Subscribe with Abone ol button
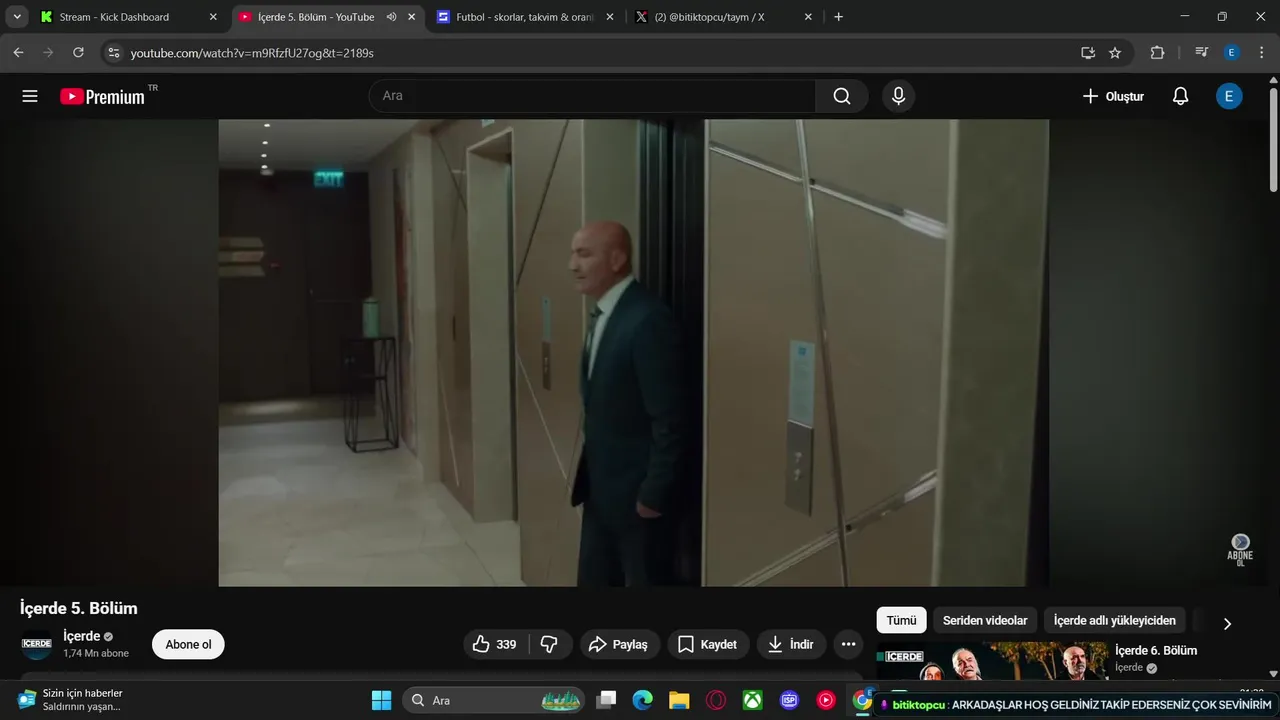1280x720 pixels. (188, 644)
